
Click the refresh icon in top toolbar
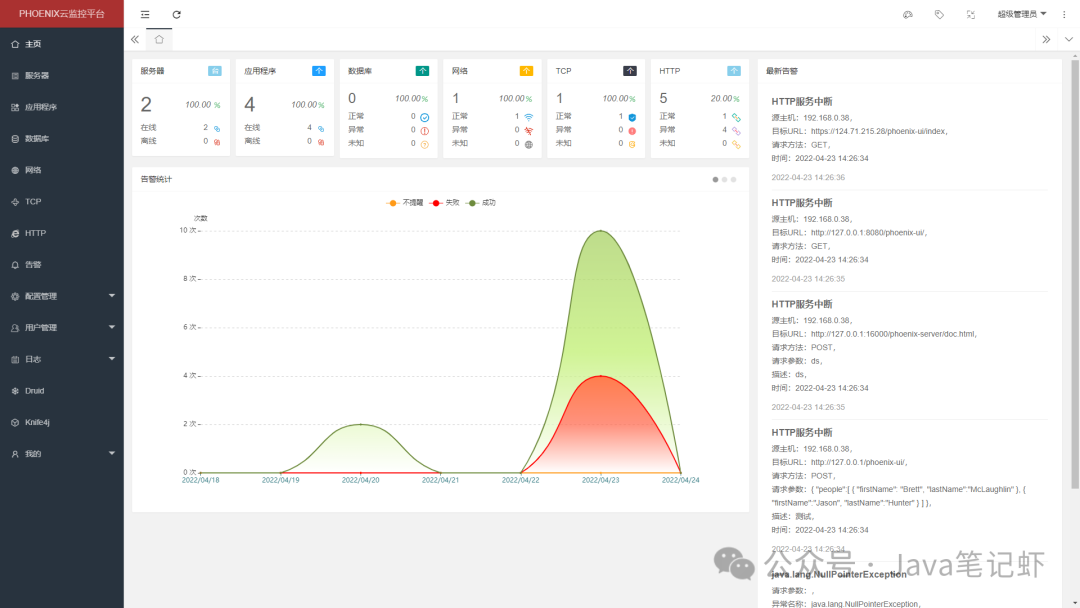click(176, 14)
